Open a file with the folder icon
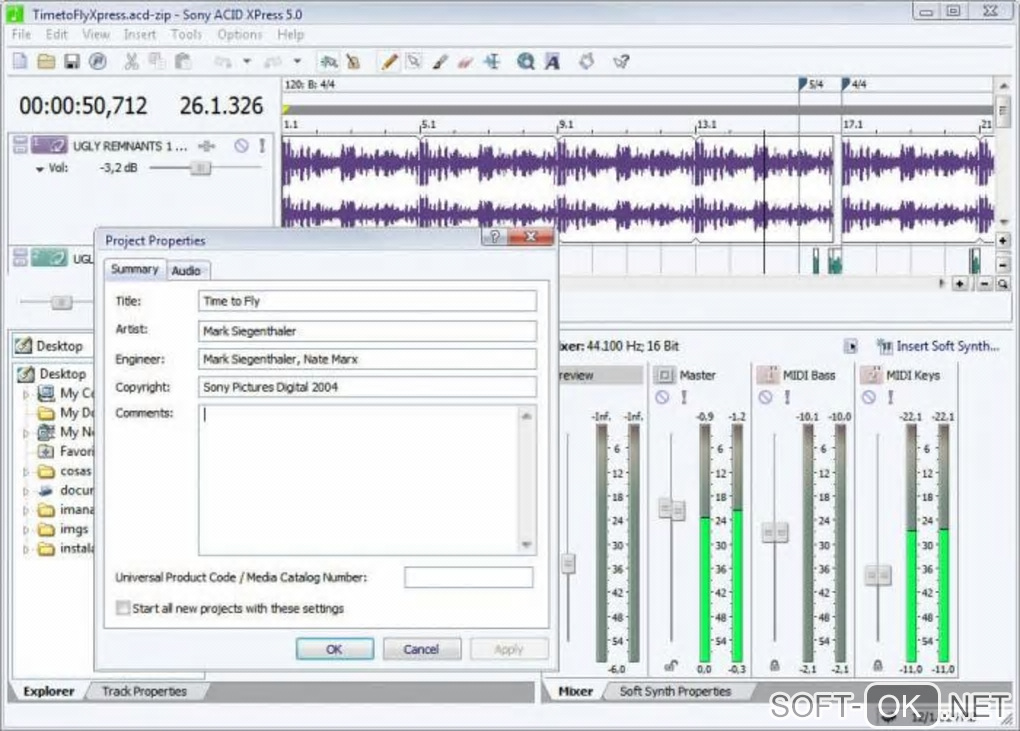1020x731 pixels. [46, 62]
